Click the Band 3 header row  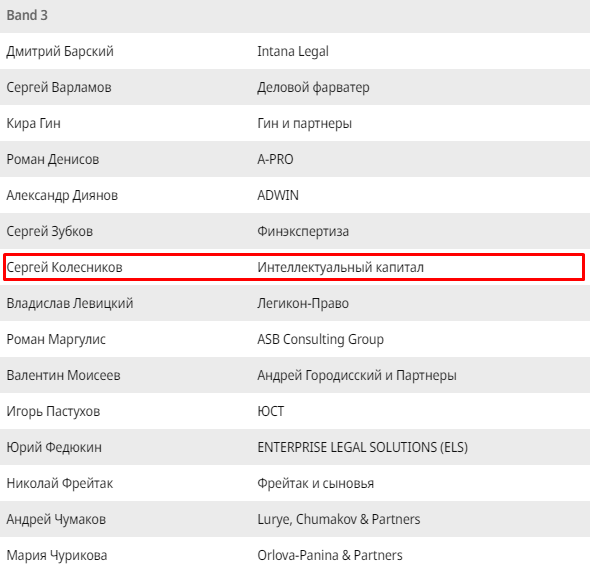(295, 16)
